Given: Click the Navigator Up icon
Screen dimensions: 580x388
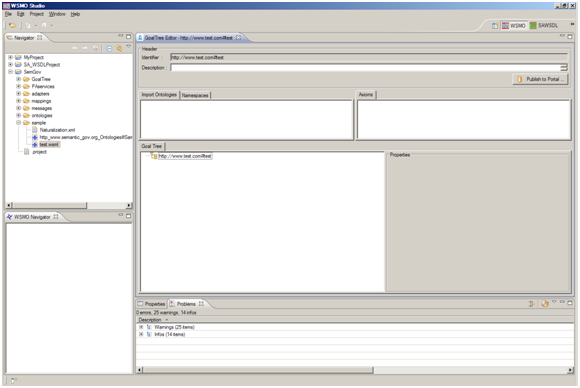Looking at the screenshot, I should (95, 48).
